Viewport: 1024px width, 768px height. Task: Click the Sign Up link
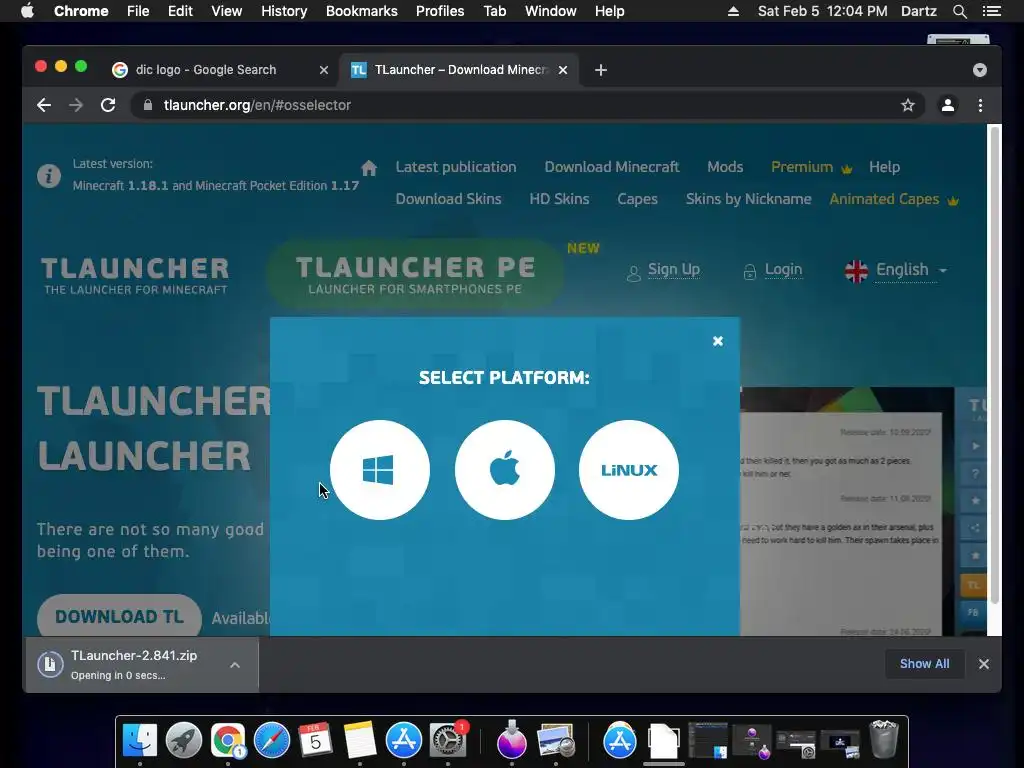pos(673,270)
